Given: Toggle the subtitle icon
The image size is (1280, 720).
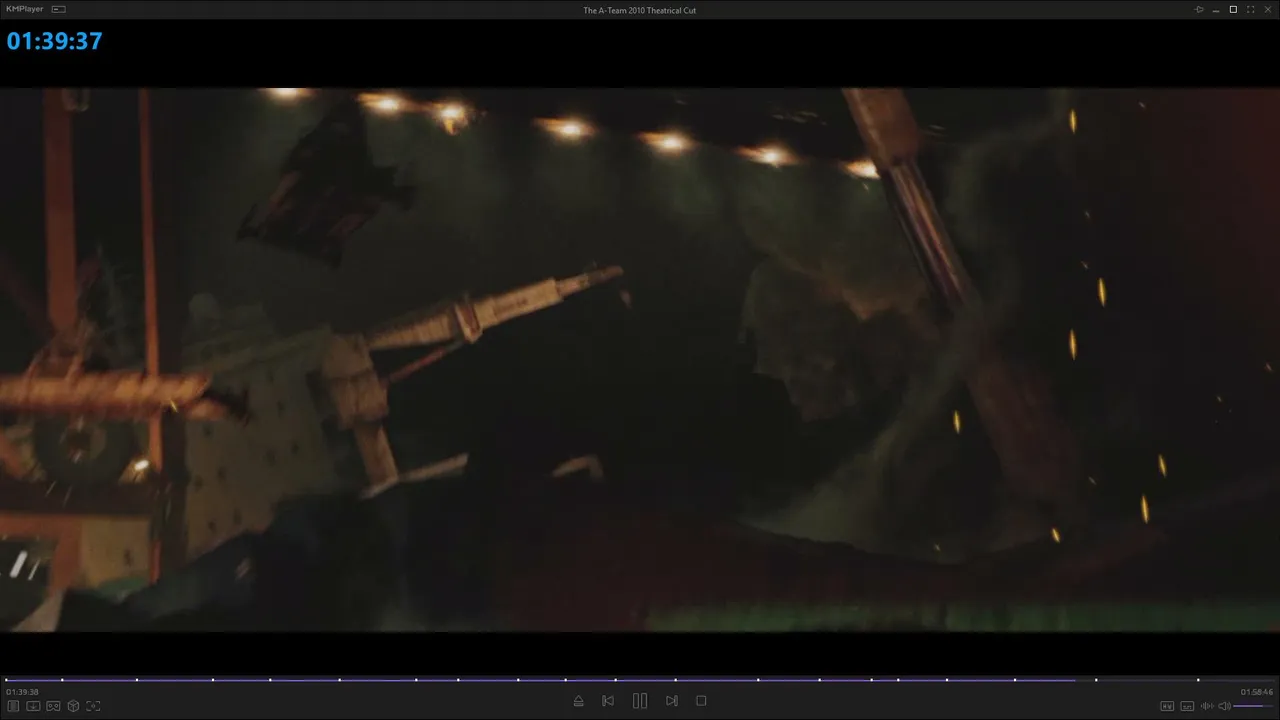Looking at the screenshot, I should 1187,706.
